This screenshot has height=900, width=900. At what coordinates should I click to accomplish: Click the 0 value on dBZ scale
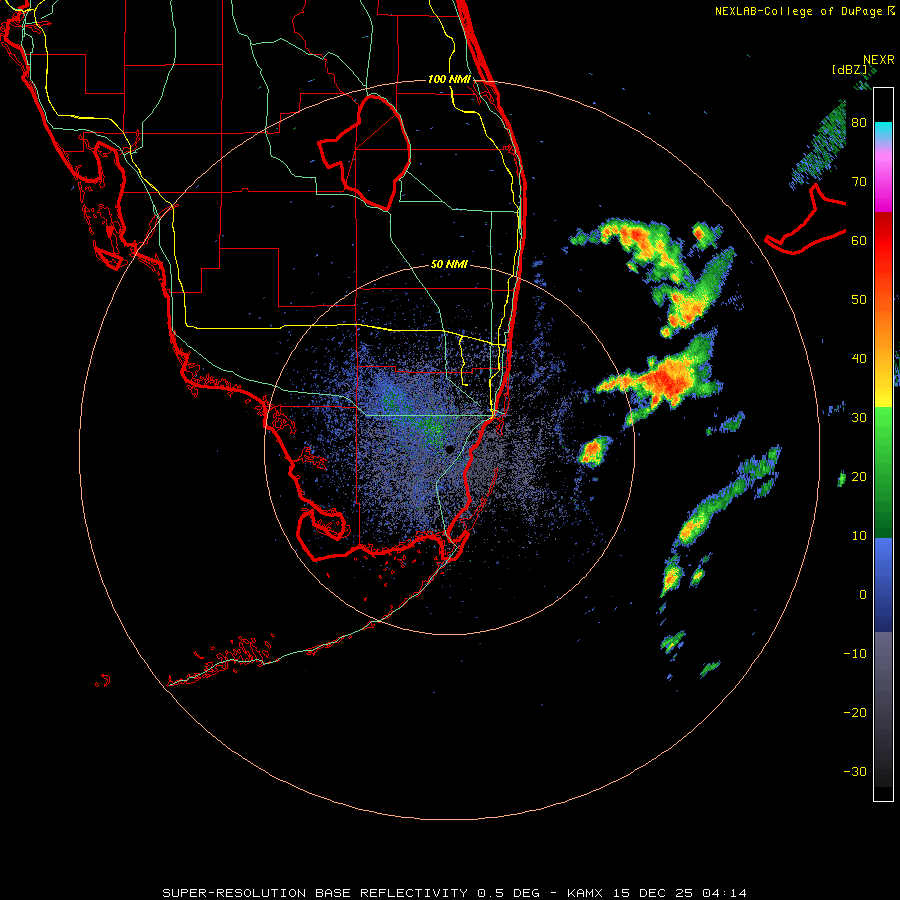pos(863,595)
